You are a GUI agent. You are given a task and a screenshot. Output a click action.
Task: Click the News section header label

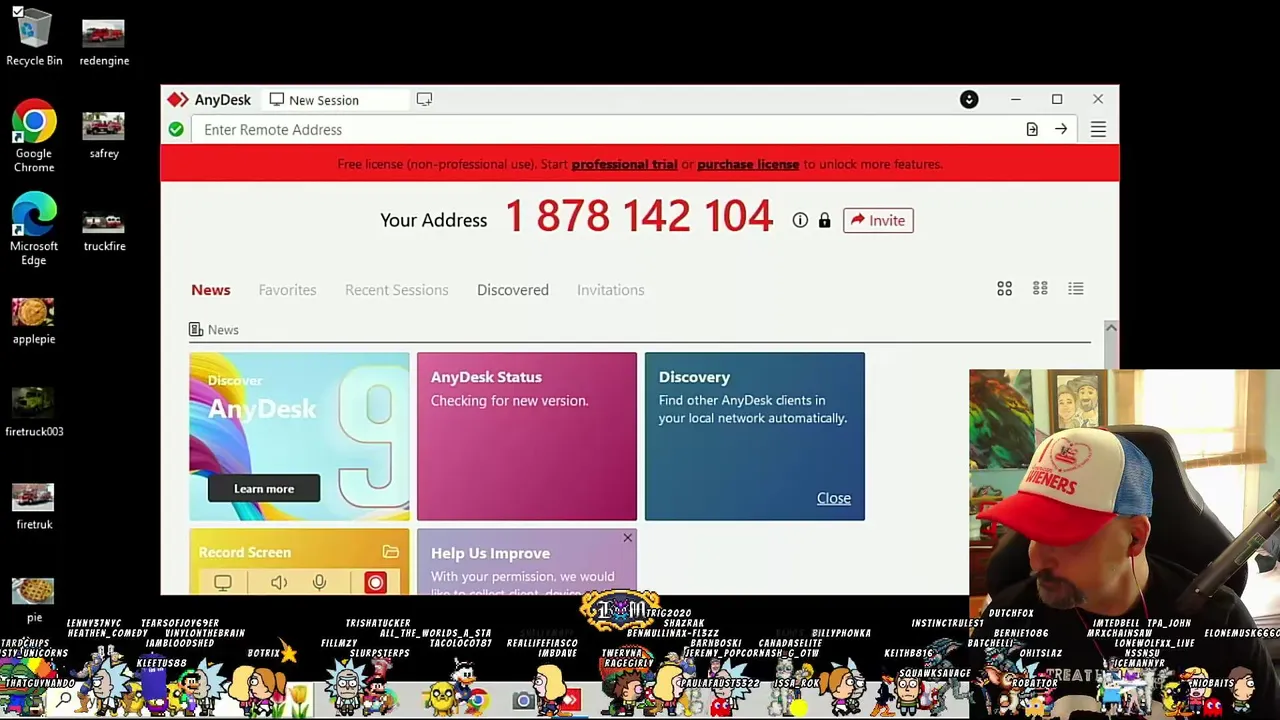click(x=223, y=330)
